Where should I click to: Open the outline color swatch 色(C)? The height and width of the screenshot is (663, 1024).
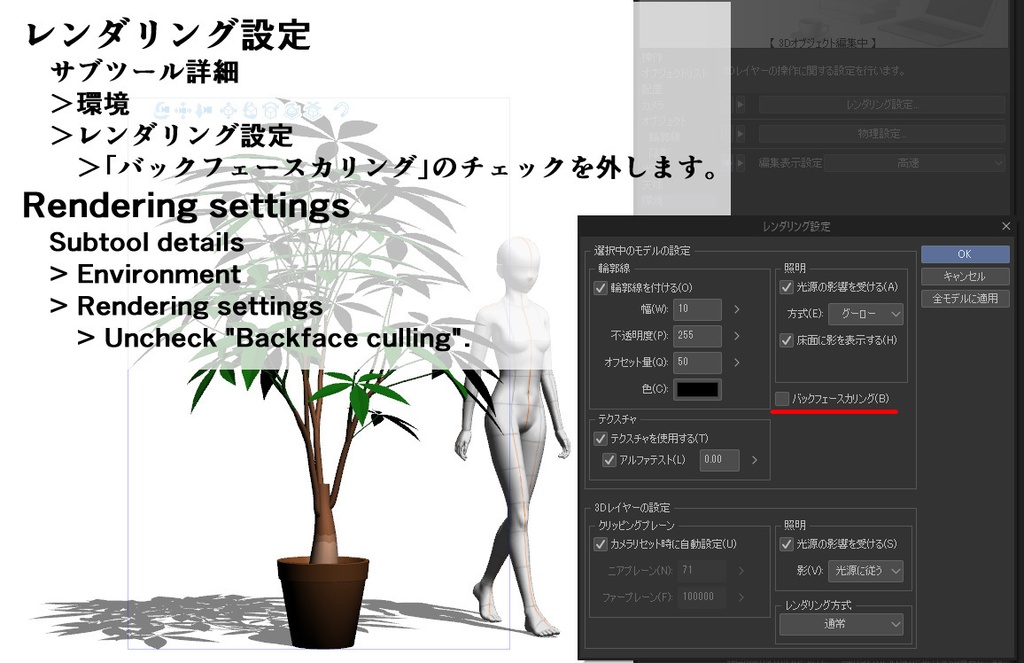[x=696, y=389]
